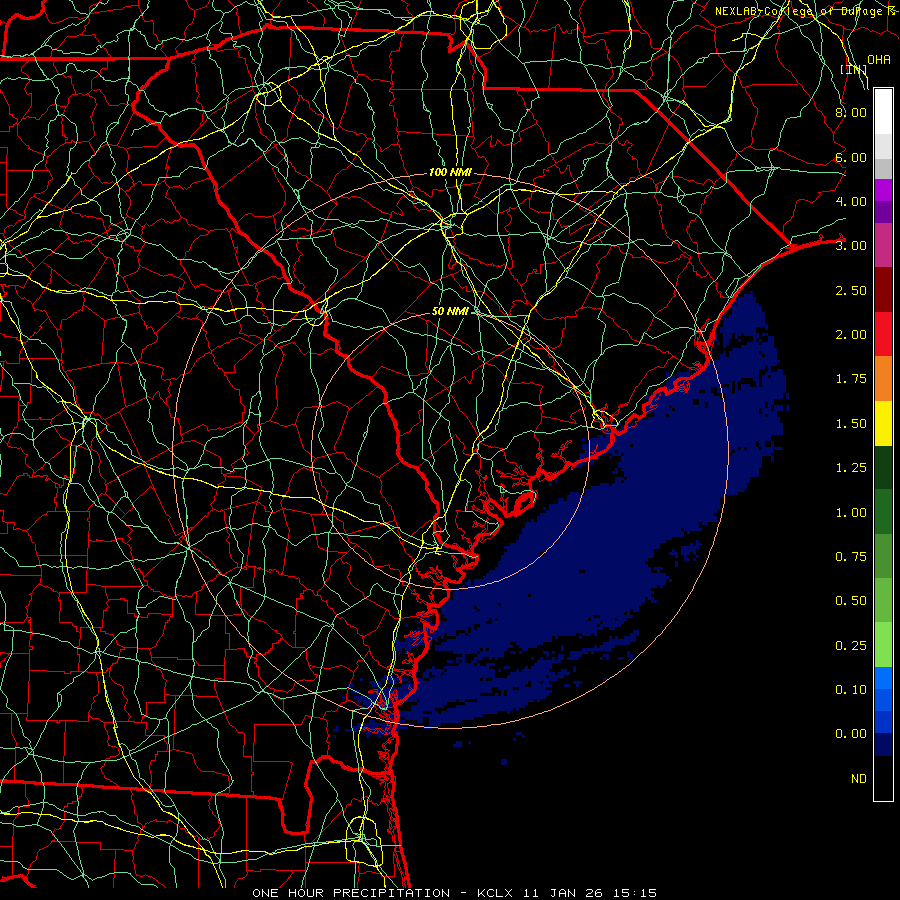This screenshot has width=900, height=900.
Task: Select the '1.50' legend value
Action: 851,424
